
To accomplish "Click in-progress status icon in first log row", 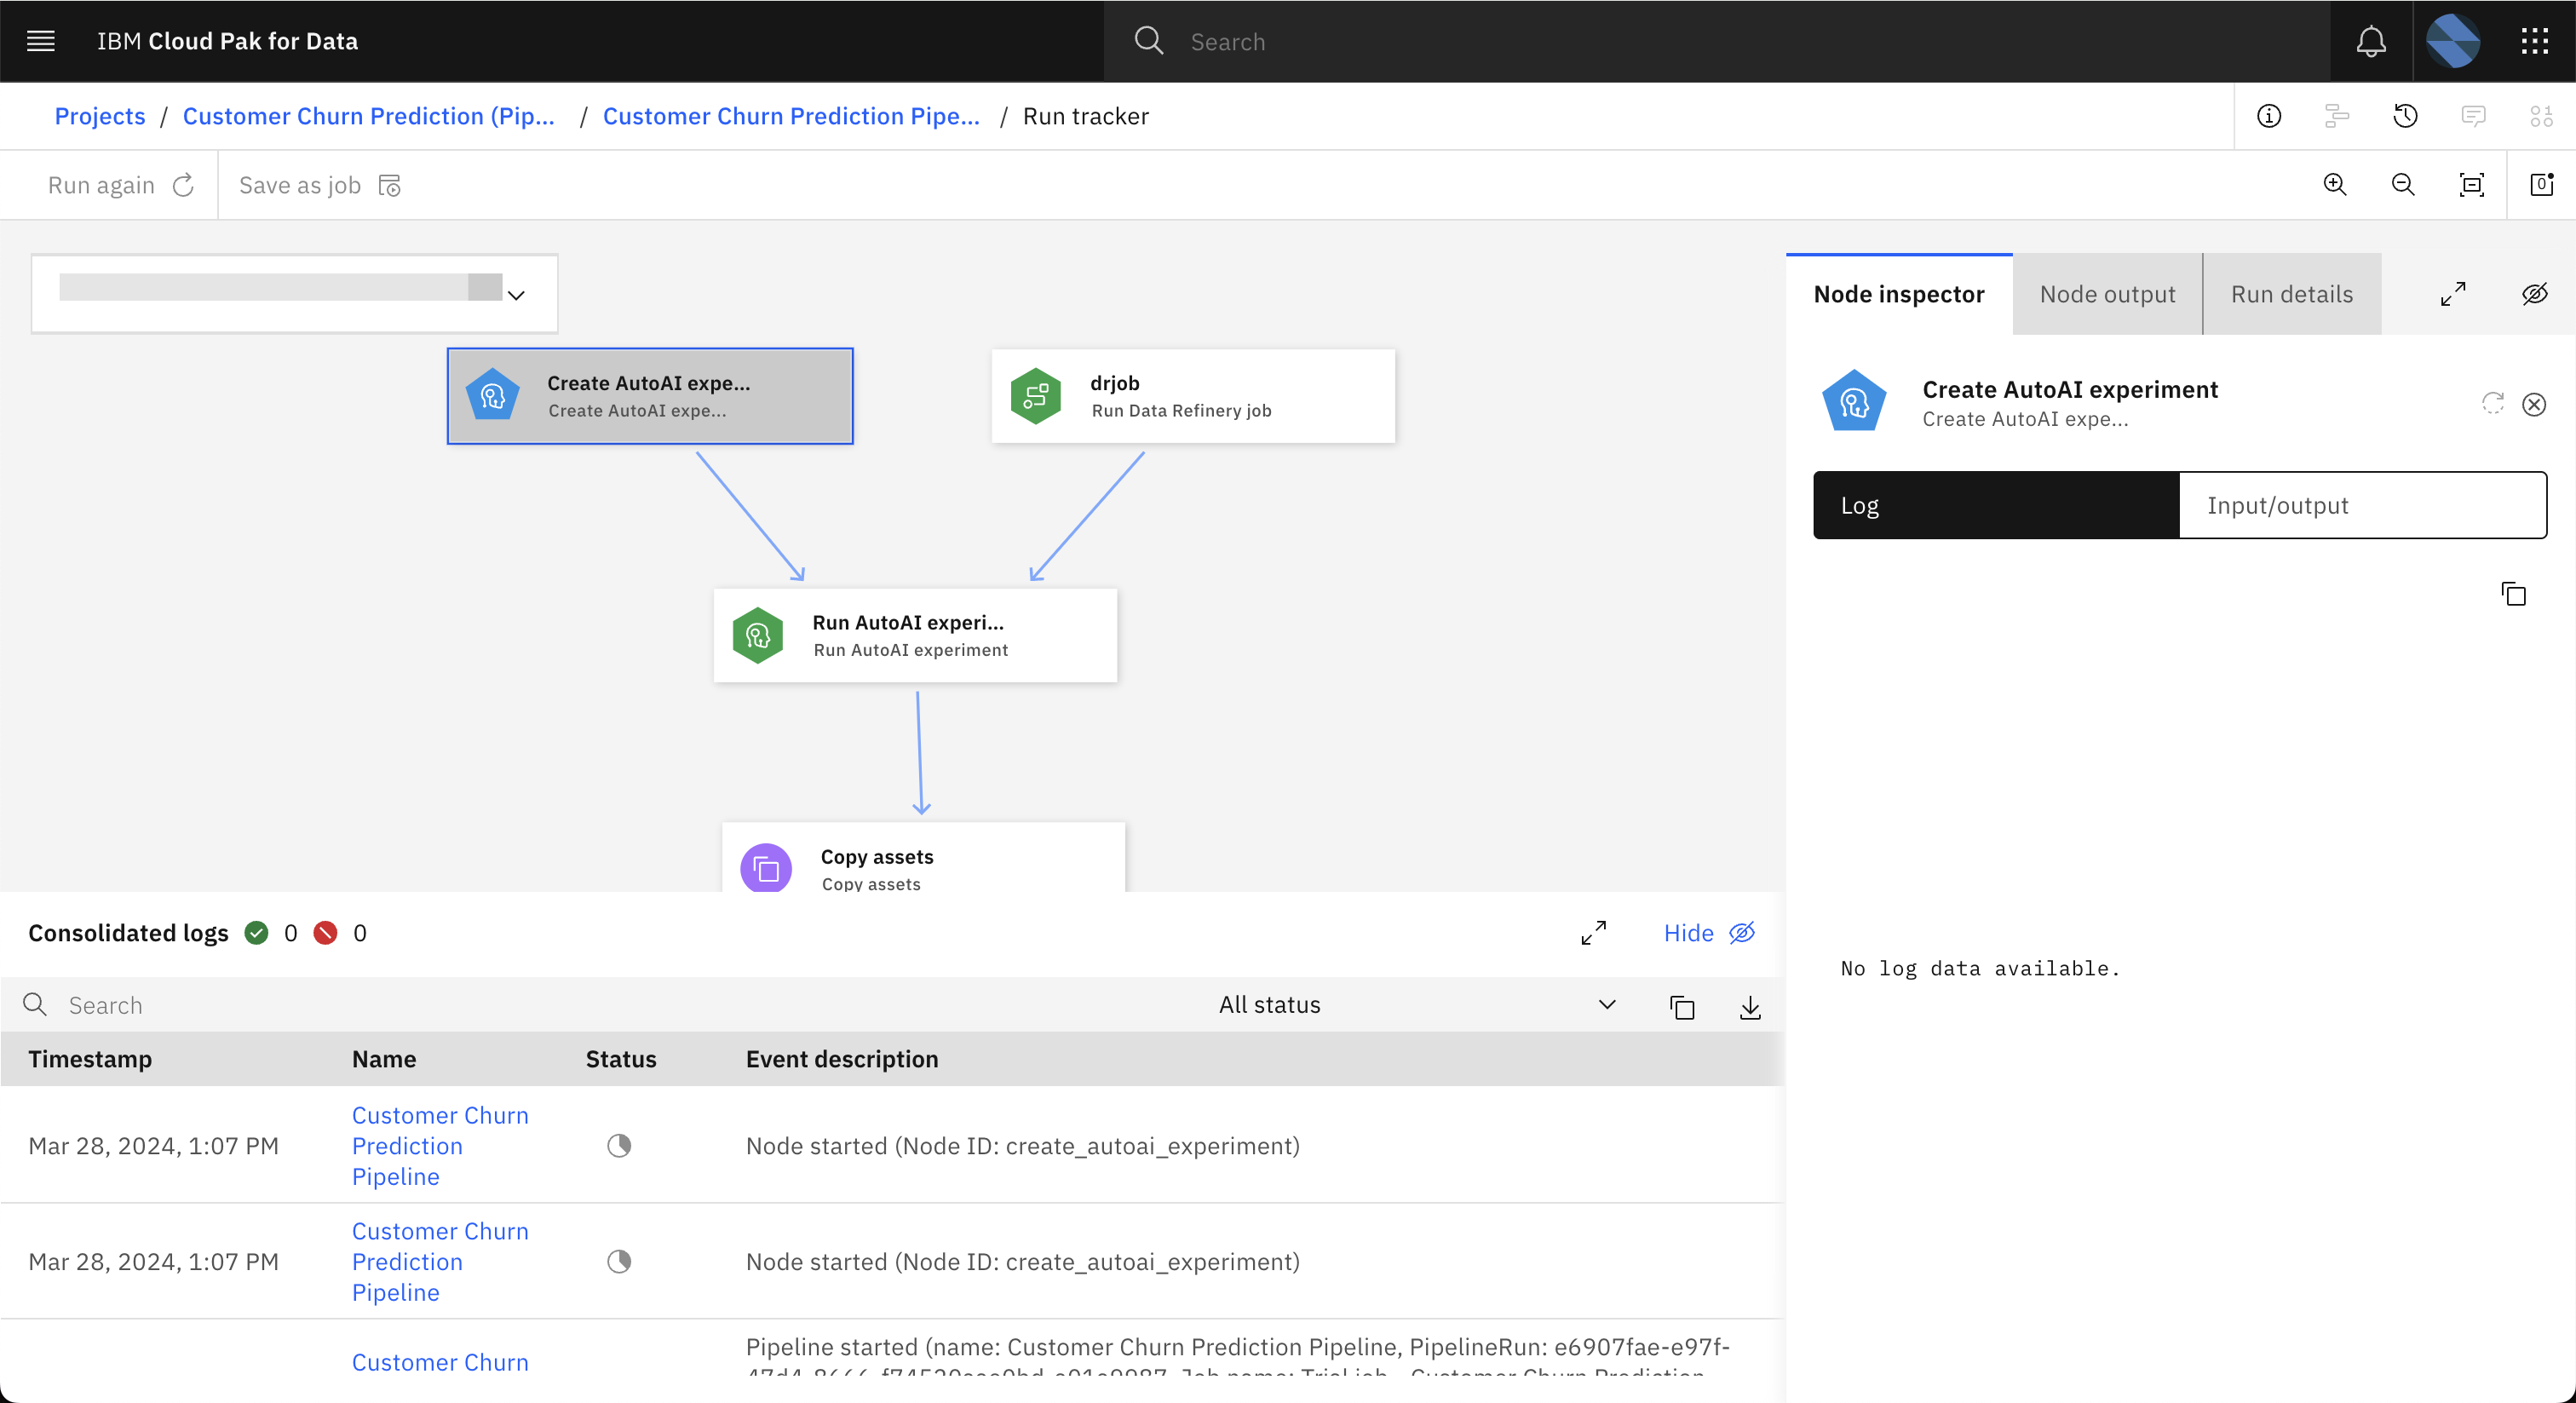I will (x=619, y=1146).
